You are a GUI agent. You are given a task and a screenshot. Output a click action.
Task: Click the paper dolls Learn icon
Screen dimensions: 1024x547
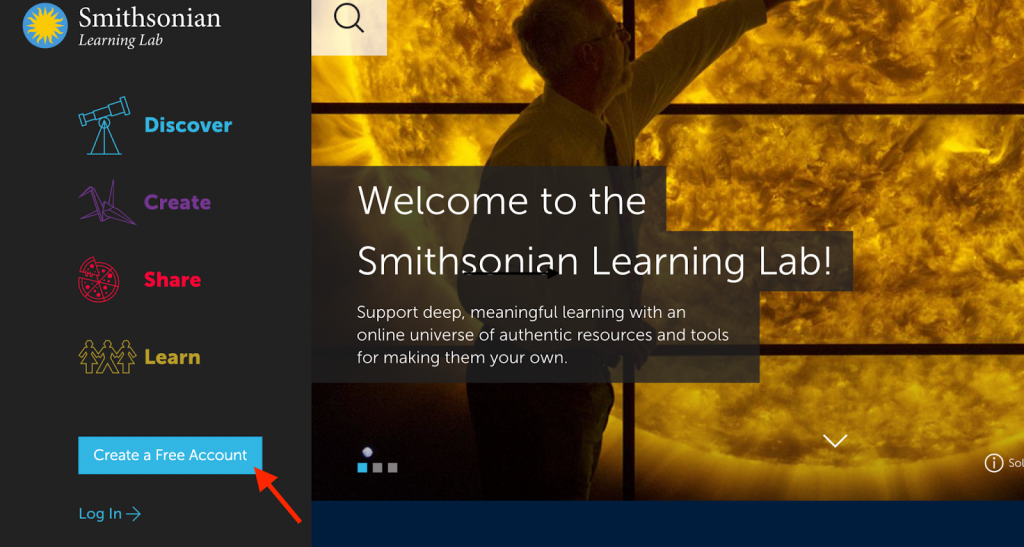(x=107, y=356)
